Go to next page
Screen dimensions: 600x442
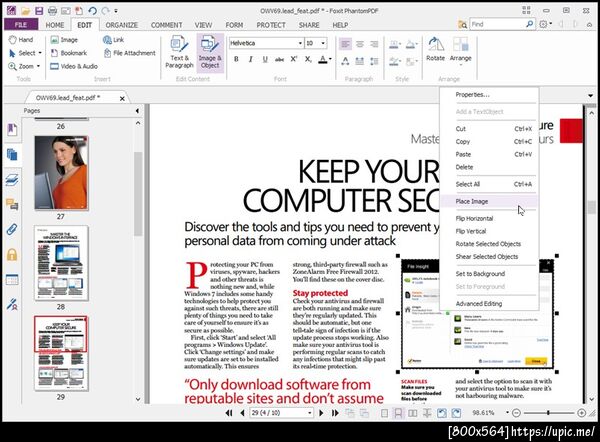321,413
